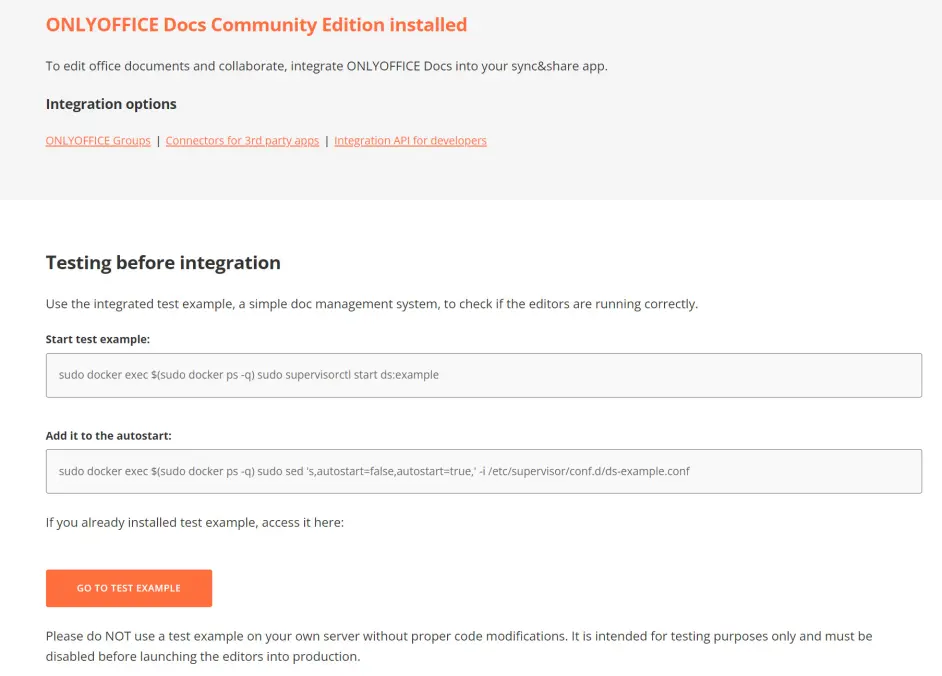The height and width of the screenshot is (676, 942).
Task: Focus the autostart sed command field
Action: (484, 471)
